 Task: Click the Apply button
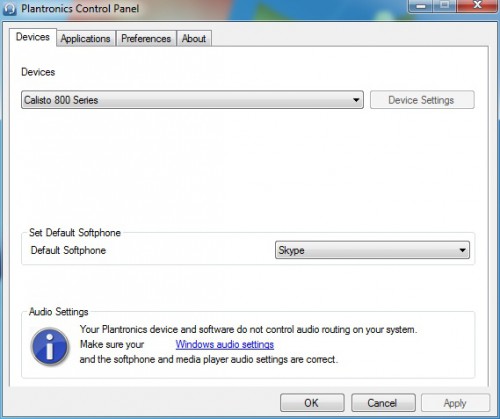[x=455, y=403]
